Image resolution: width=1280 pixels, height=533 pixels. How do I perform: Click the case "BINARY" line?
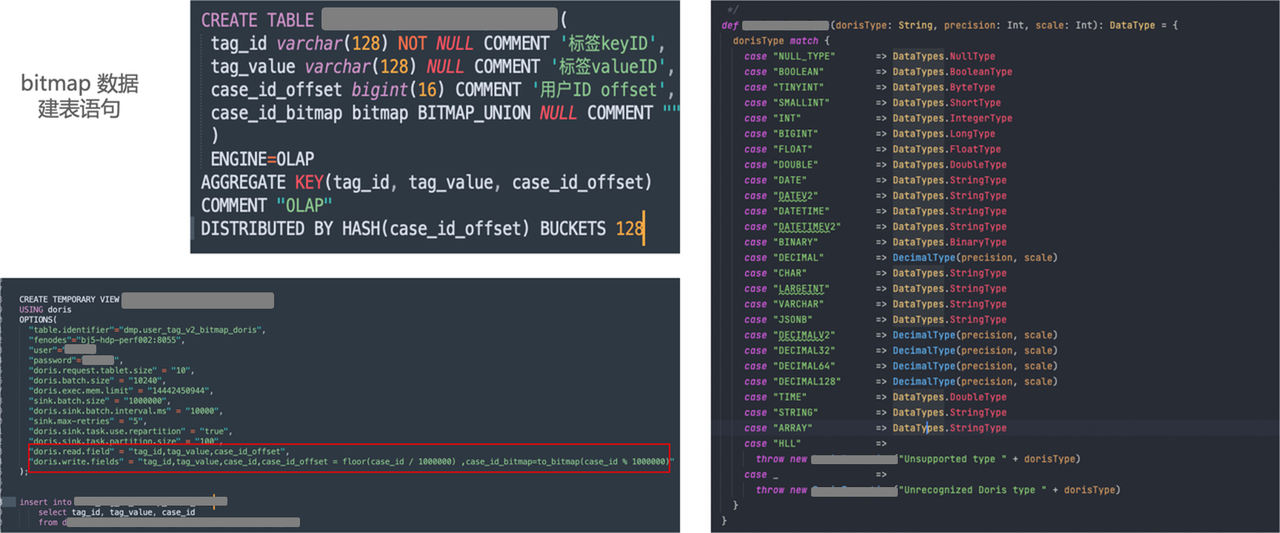(x=875, y=242)
